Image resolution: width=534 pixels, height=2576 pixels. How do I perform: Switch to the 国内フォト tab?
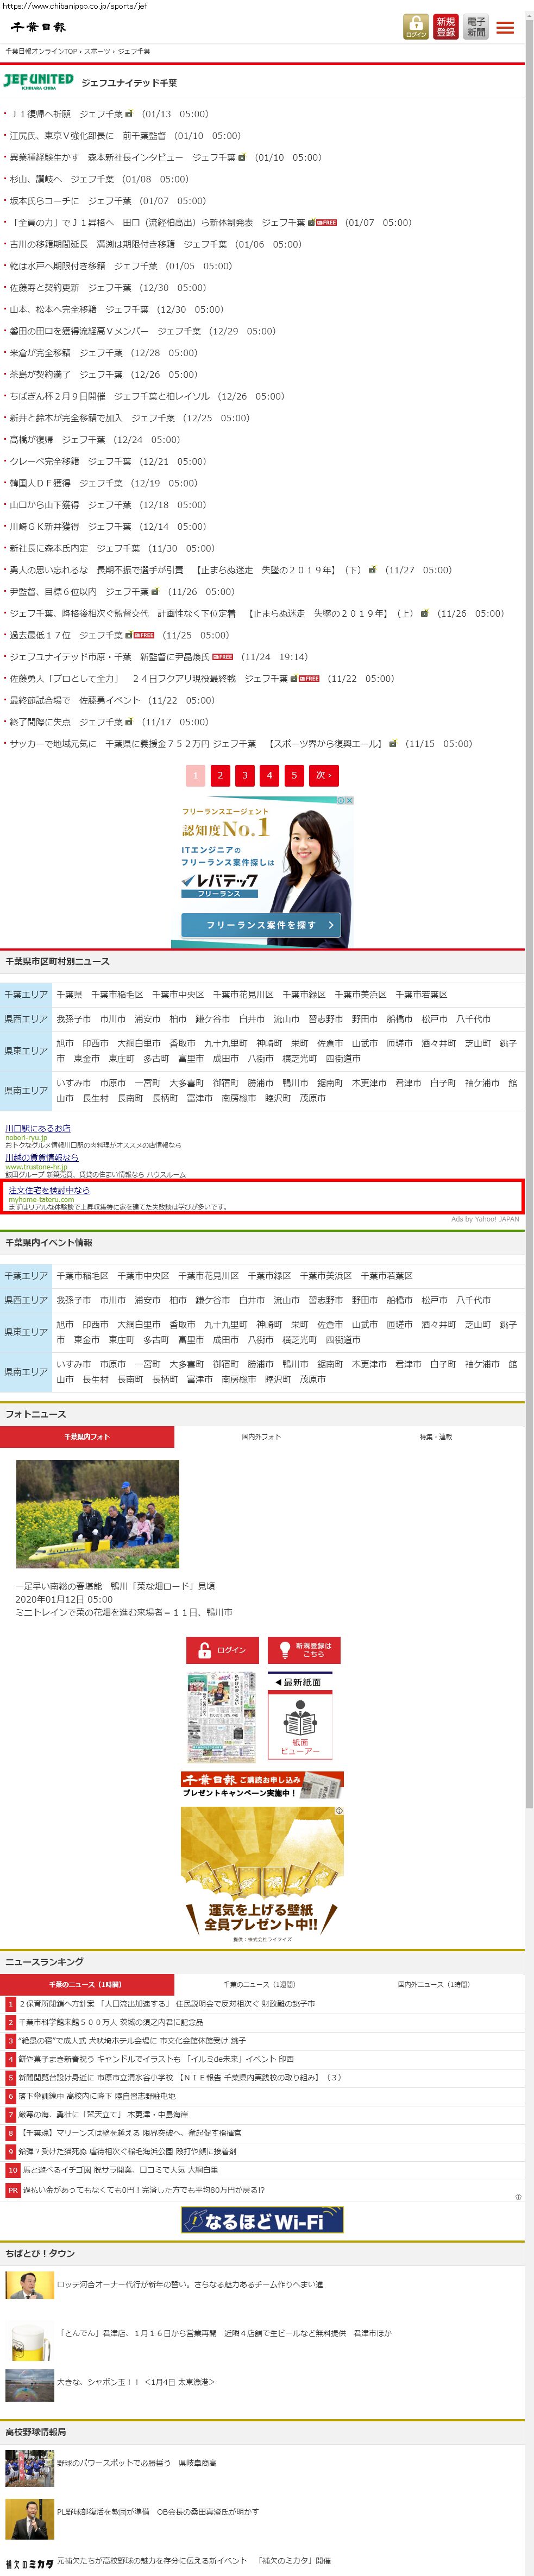[x=261, y=1437]
